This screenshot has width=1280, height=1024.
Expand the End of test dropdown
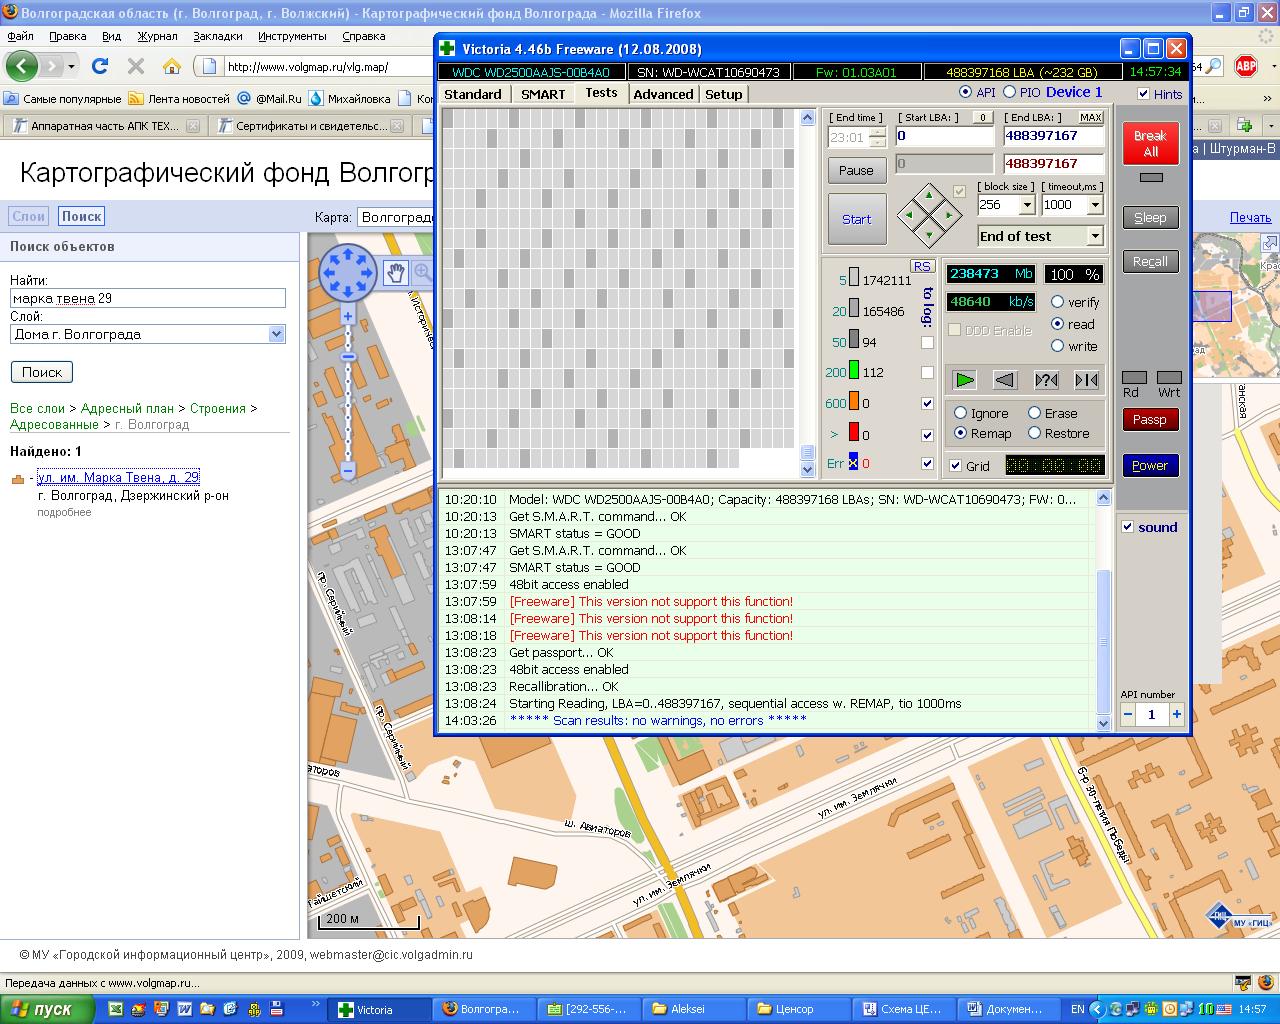1094,237
